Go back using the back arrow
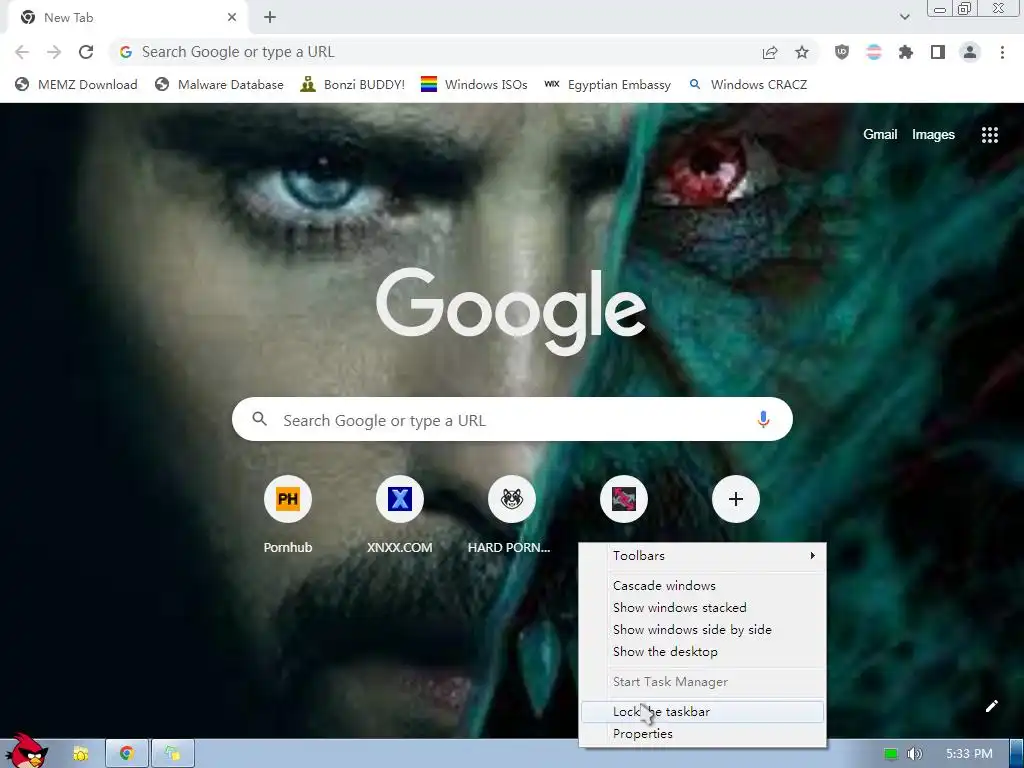 22,52
